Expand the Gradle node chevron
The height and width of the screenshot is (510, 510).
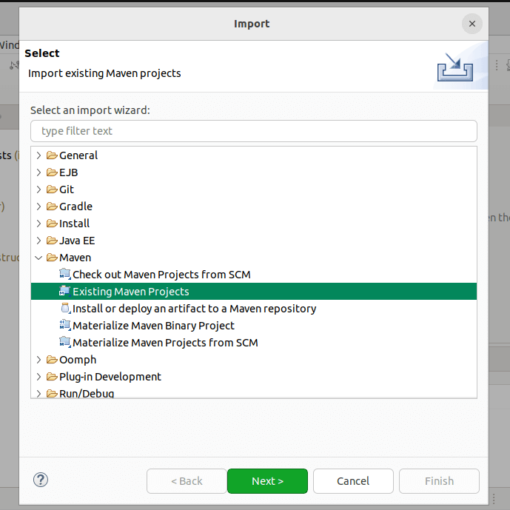tap(39, 206)
